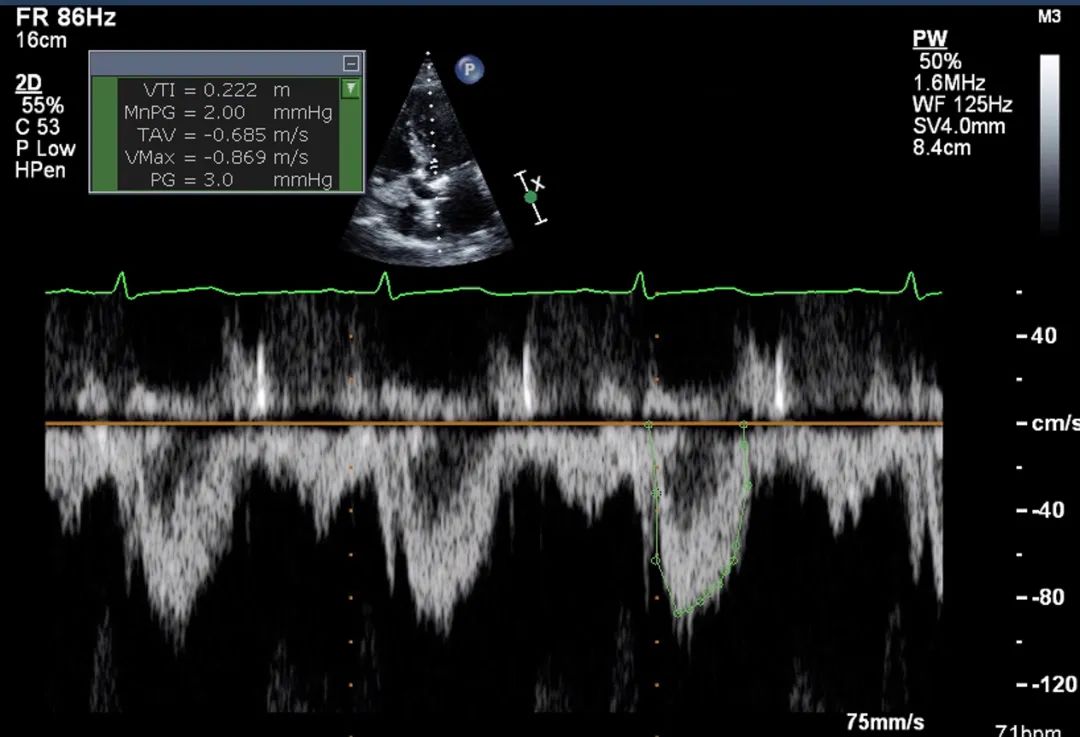Click the VTI trace end point on baseline
Screen dimensions: 1080x737
point(744,425)
